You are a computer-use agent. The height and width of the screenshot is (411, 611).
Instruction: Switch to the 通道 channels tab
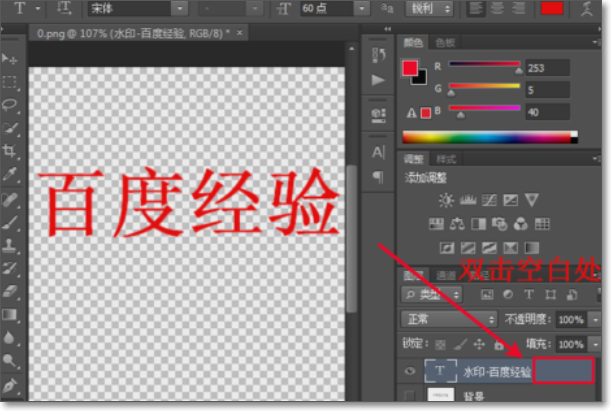click(x=445, y=275)
